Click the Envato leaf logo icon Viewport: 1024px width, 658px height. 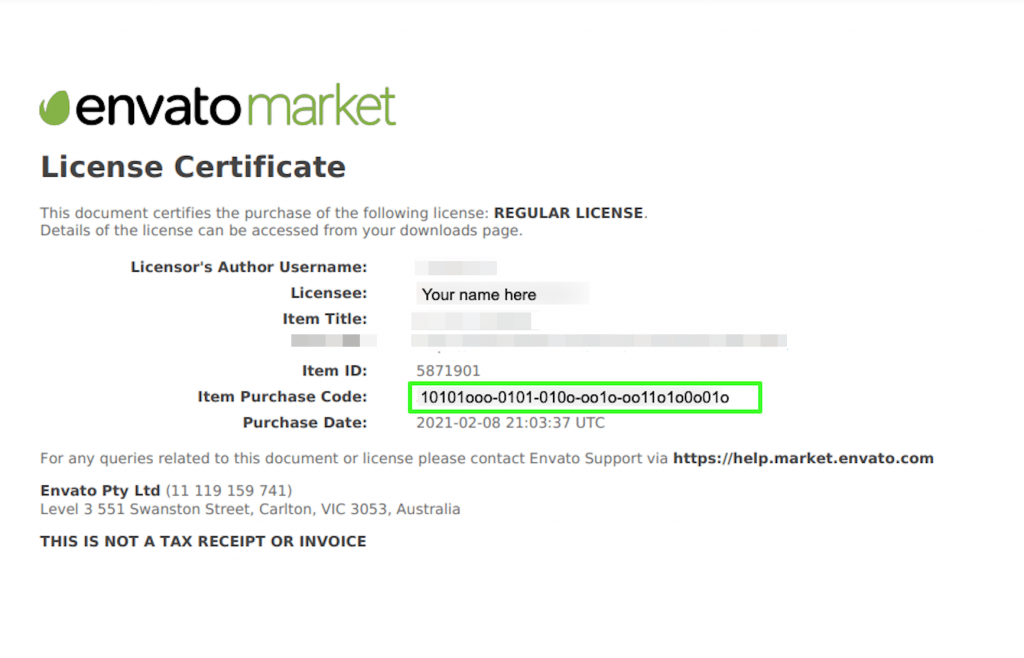point(54,107)
